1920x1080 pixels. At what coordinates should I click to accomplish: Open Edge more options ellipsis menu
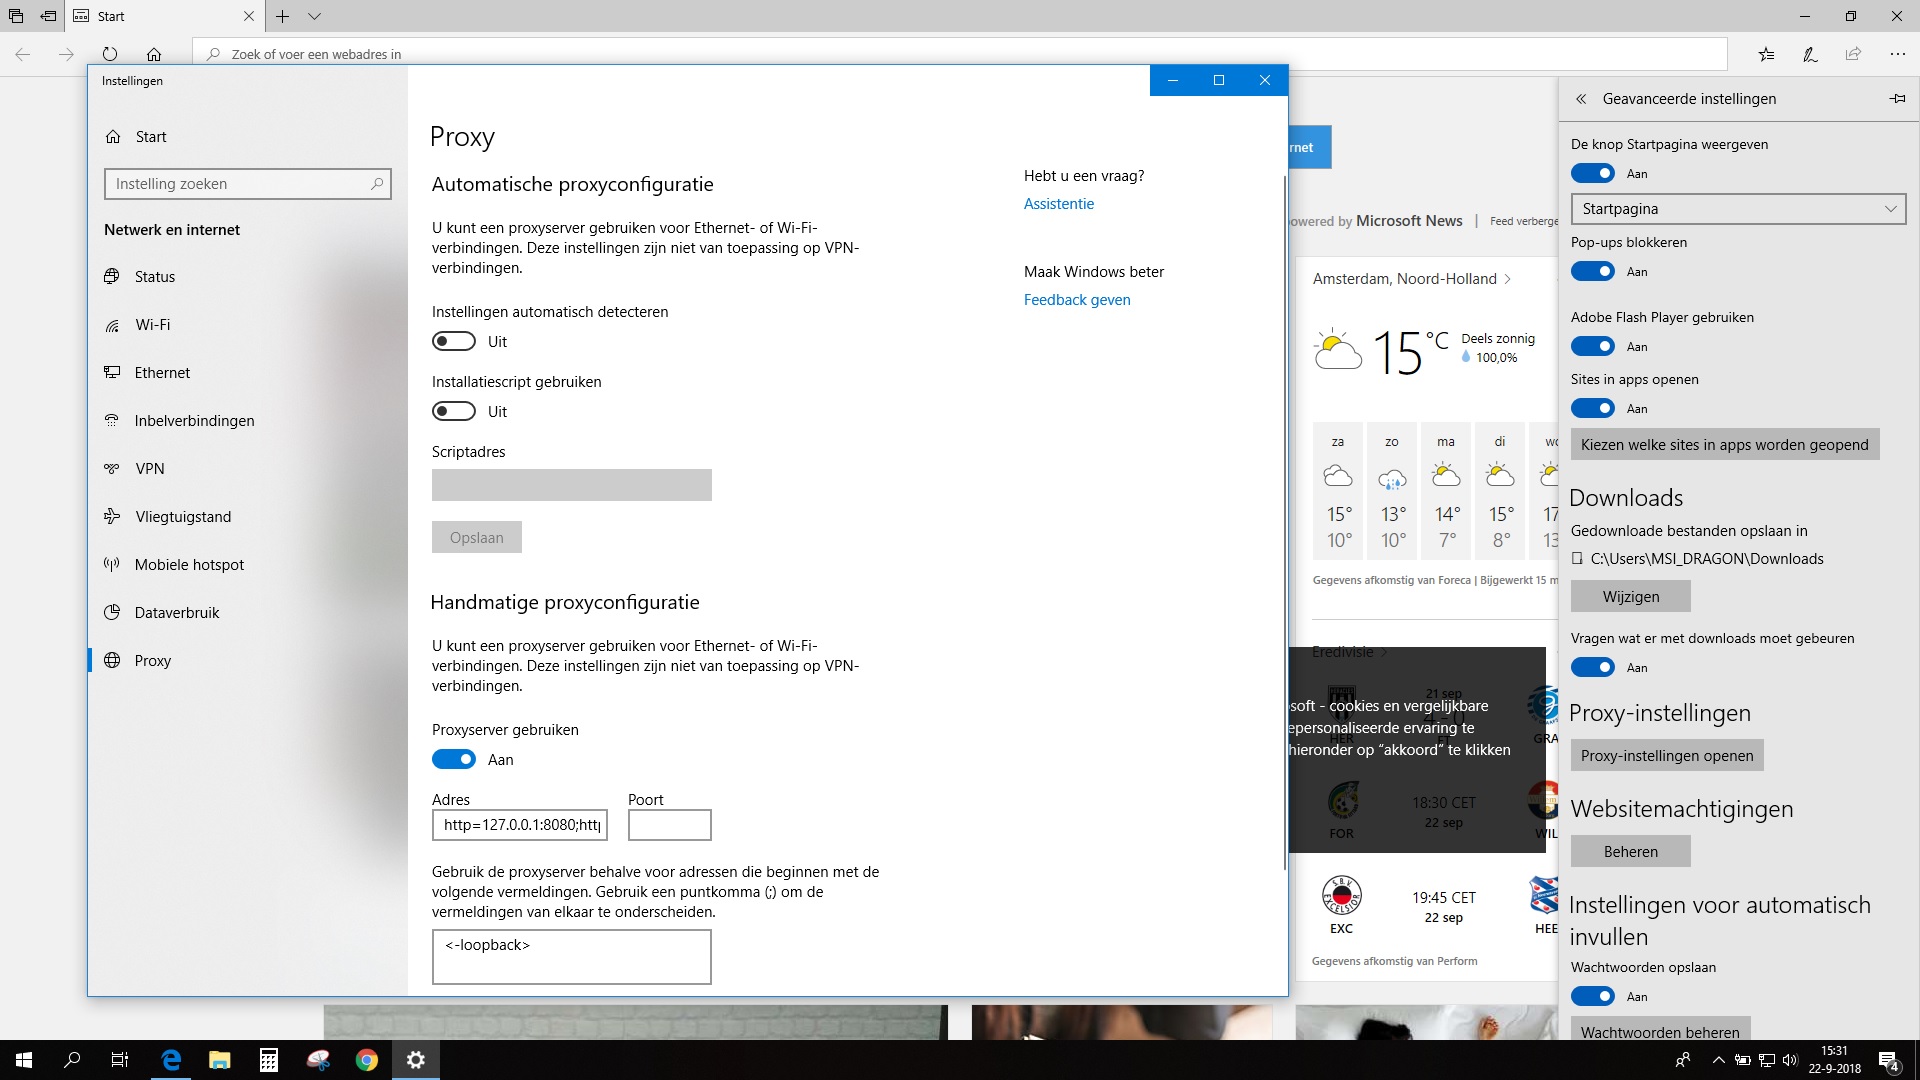coord(1897,54)
